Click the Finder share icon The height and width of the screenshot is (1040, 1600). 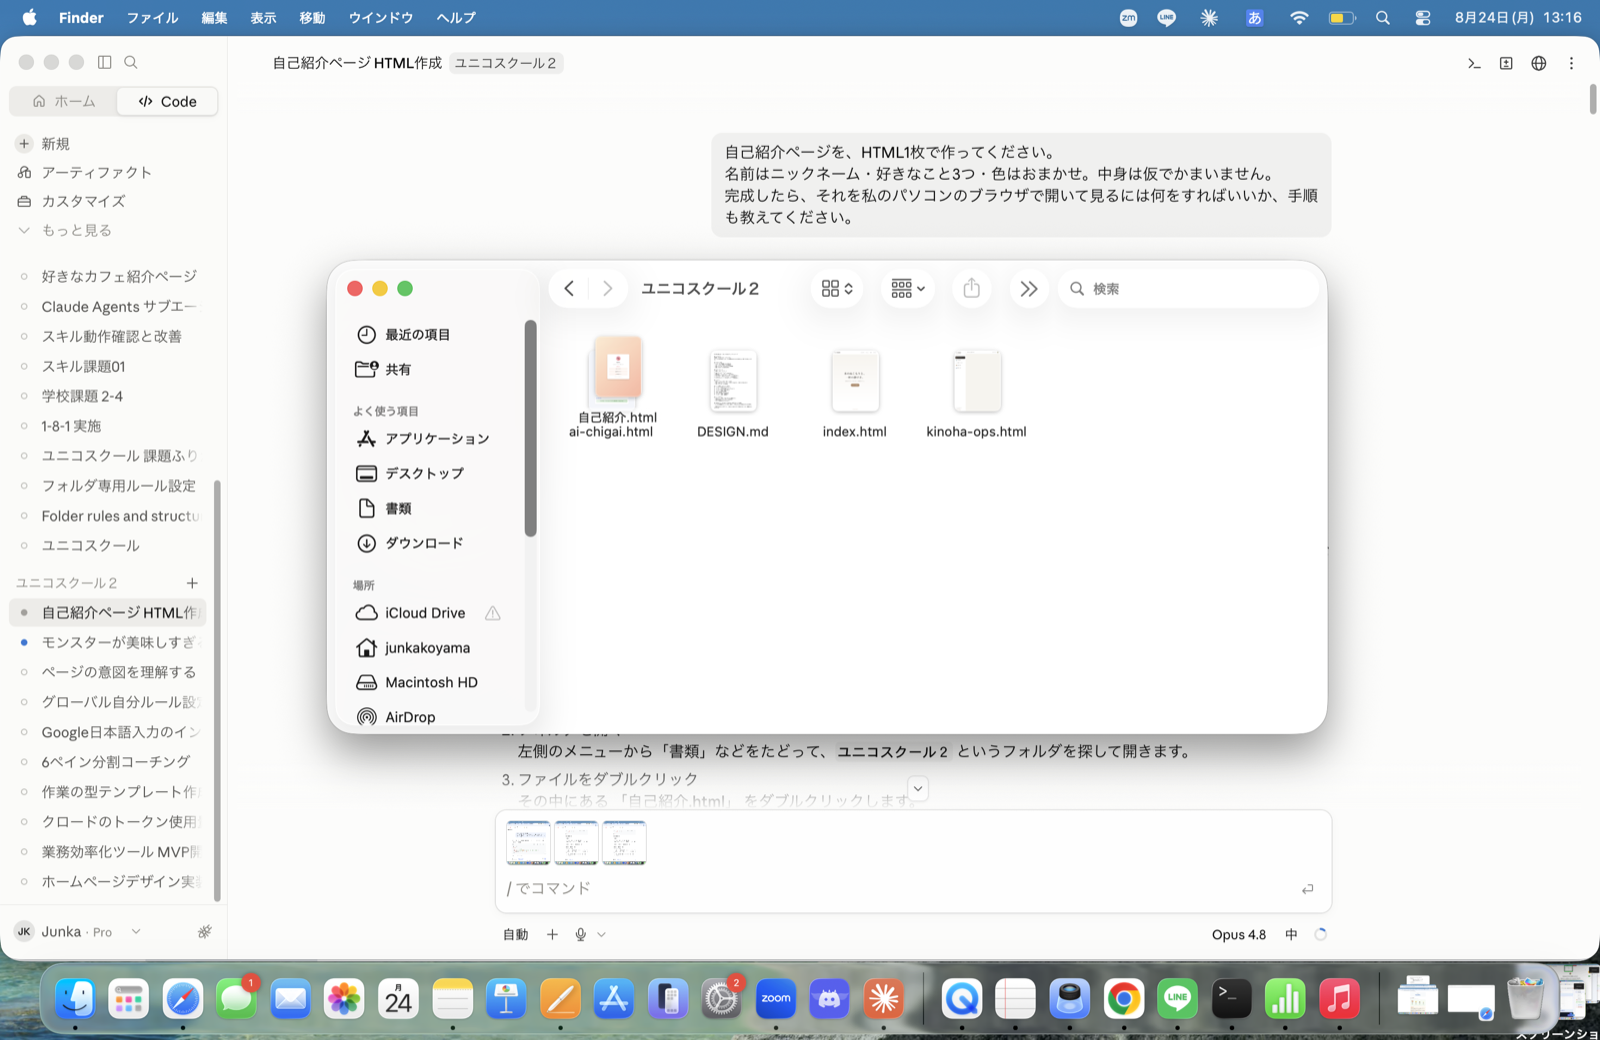[971, 288]
